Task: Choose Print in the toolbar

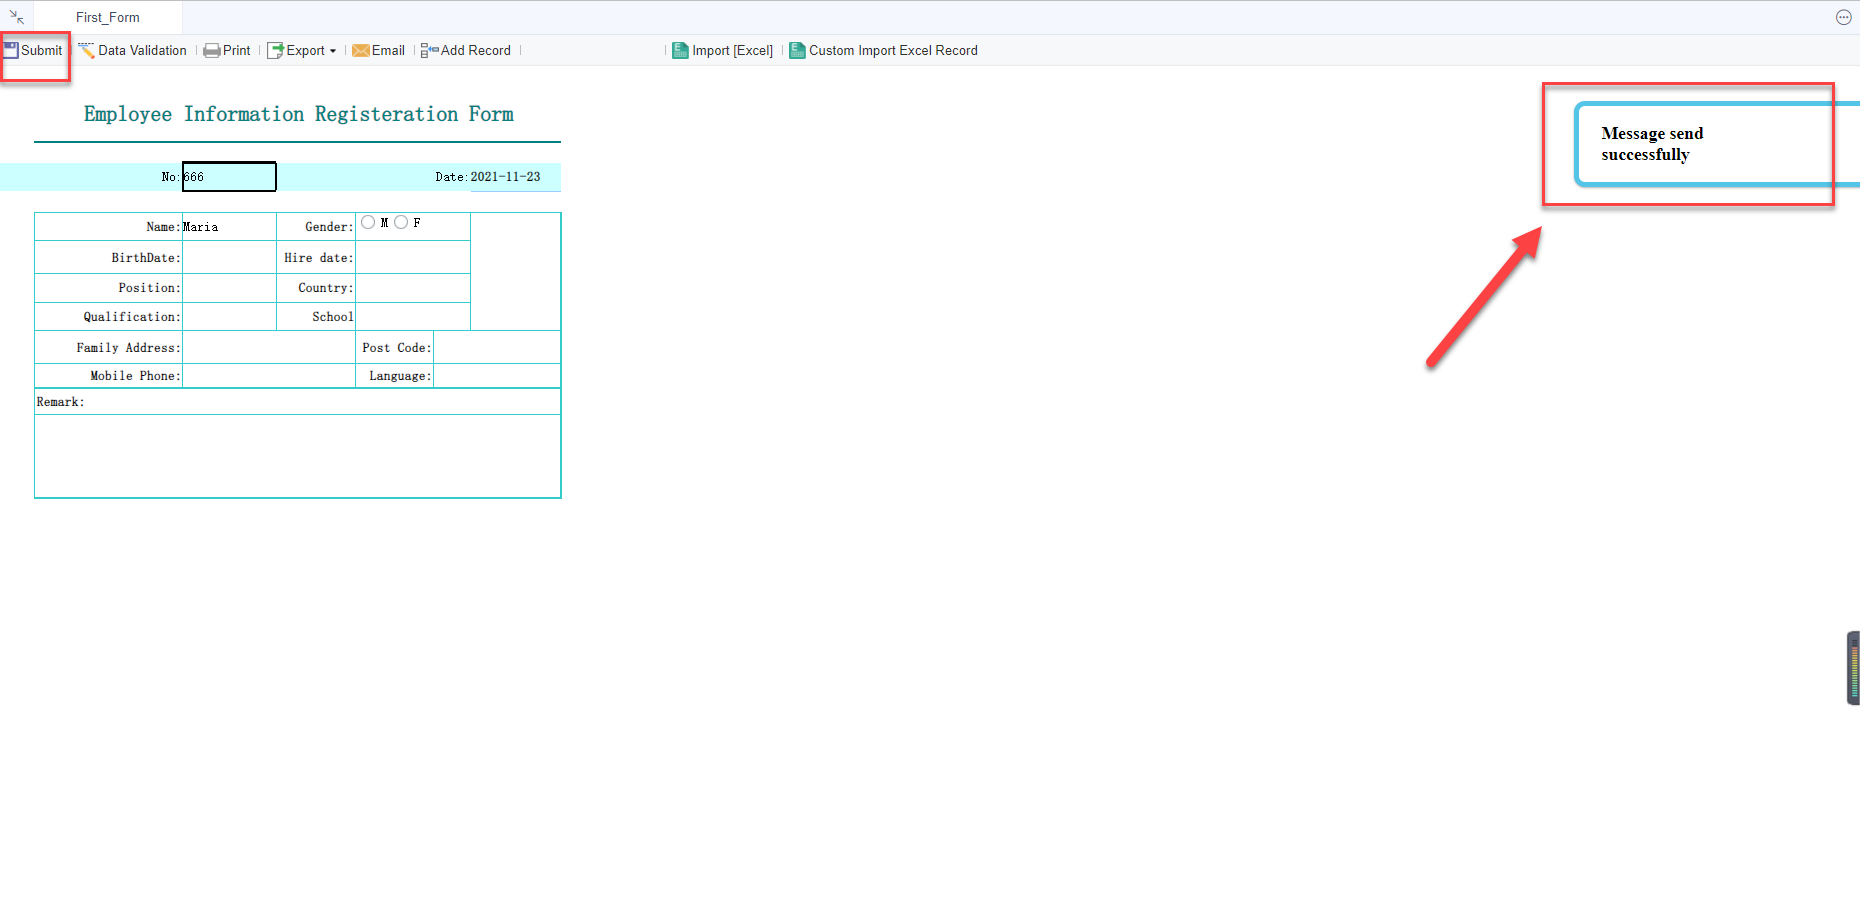Action: [x=237, y=50]
